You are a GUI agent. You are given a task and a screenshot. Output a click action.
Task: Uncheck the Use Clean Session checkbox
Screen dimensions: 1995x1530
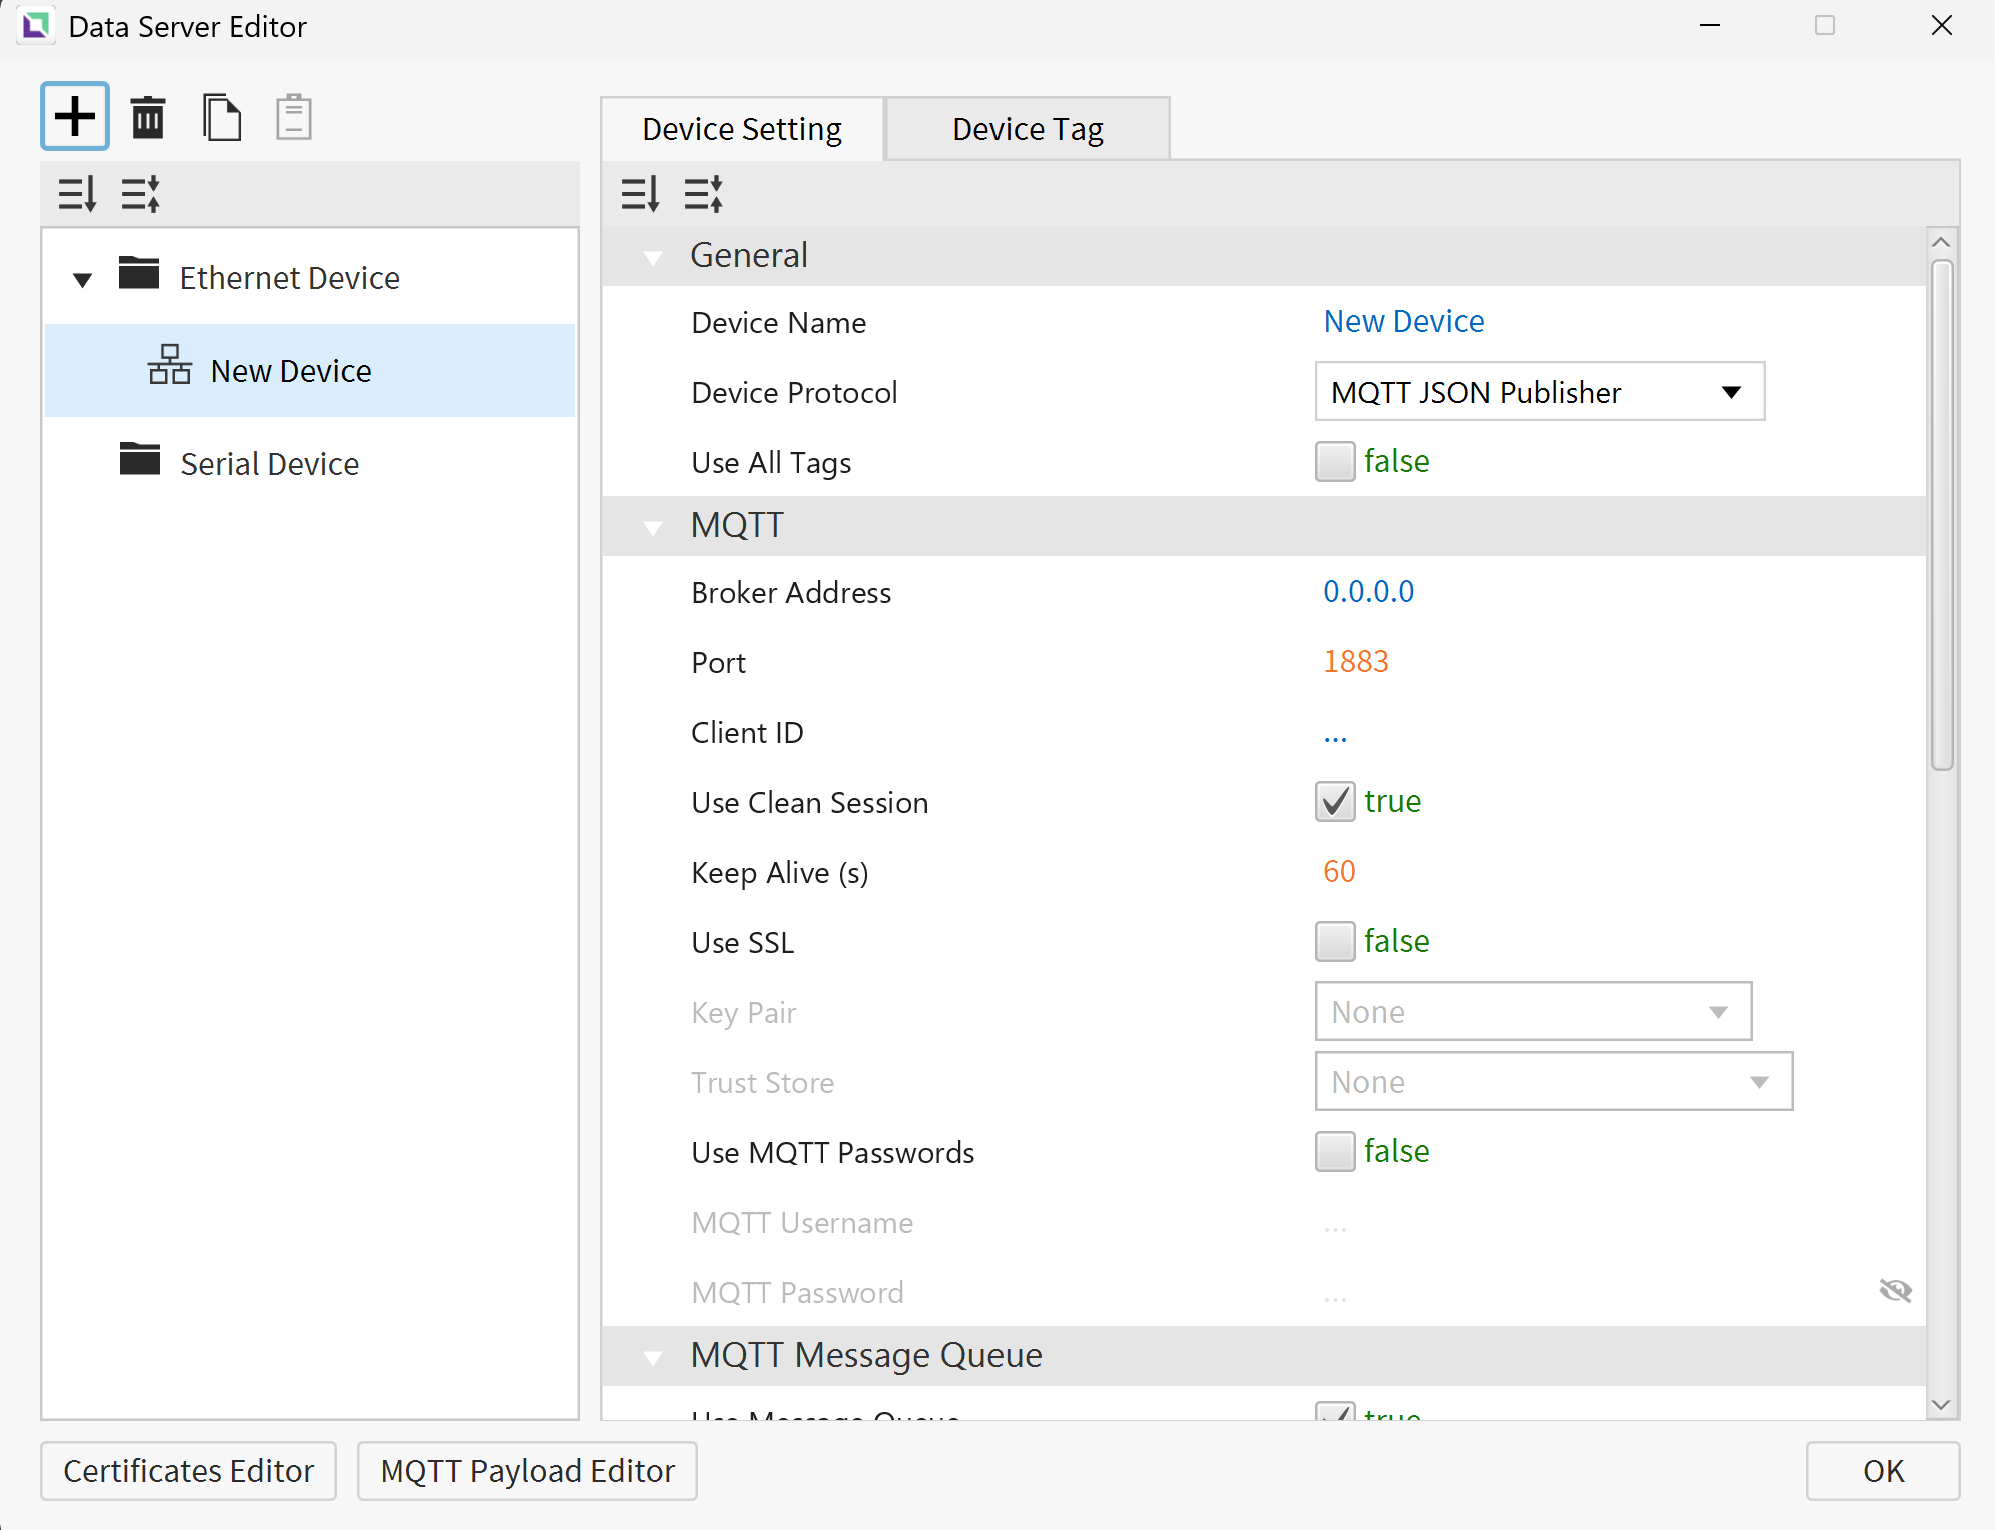[1335, 802]
